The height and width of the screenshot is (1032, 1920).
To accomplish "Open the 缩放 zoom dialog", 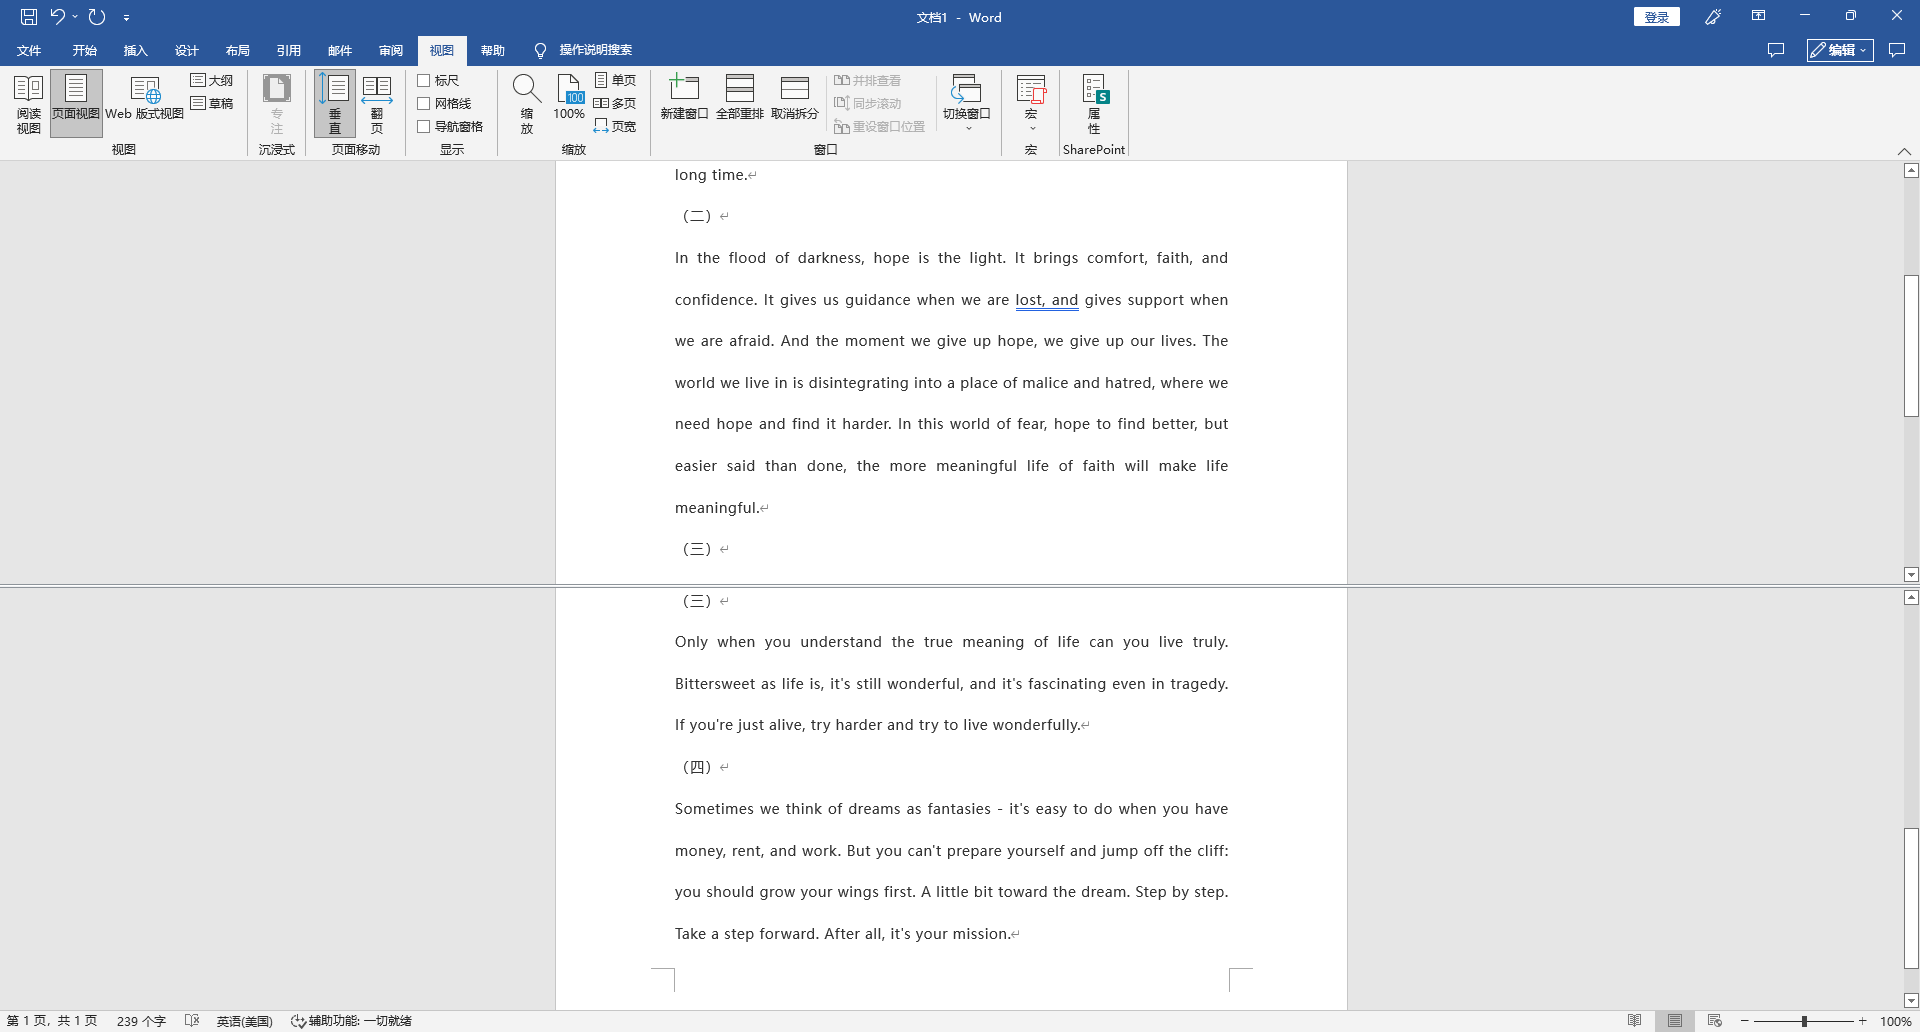I will coord(527,104).
